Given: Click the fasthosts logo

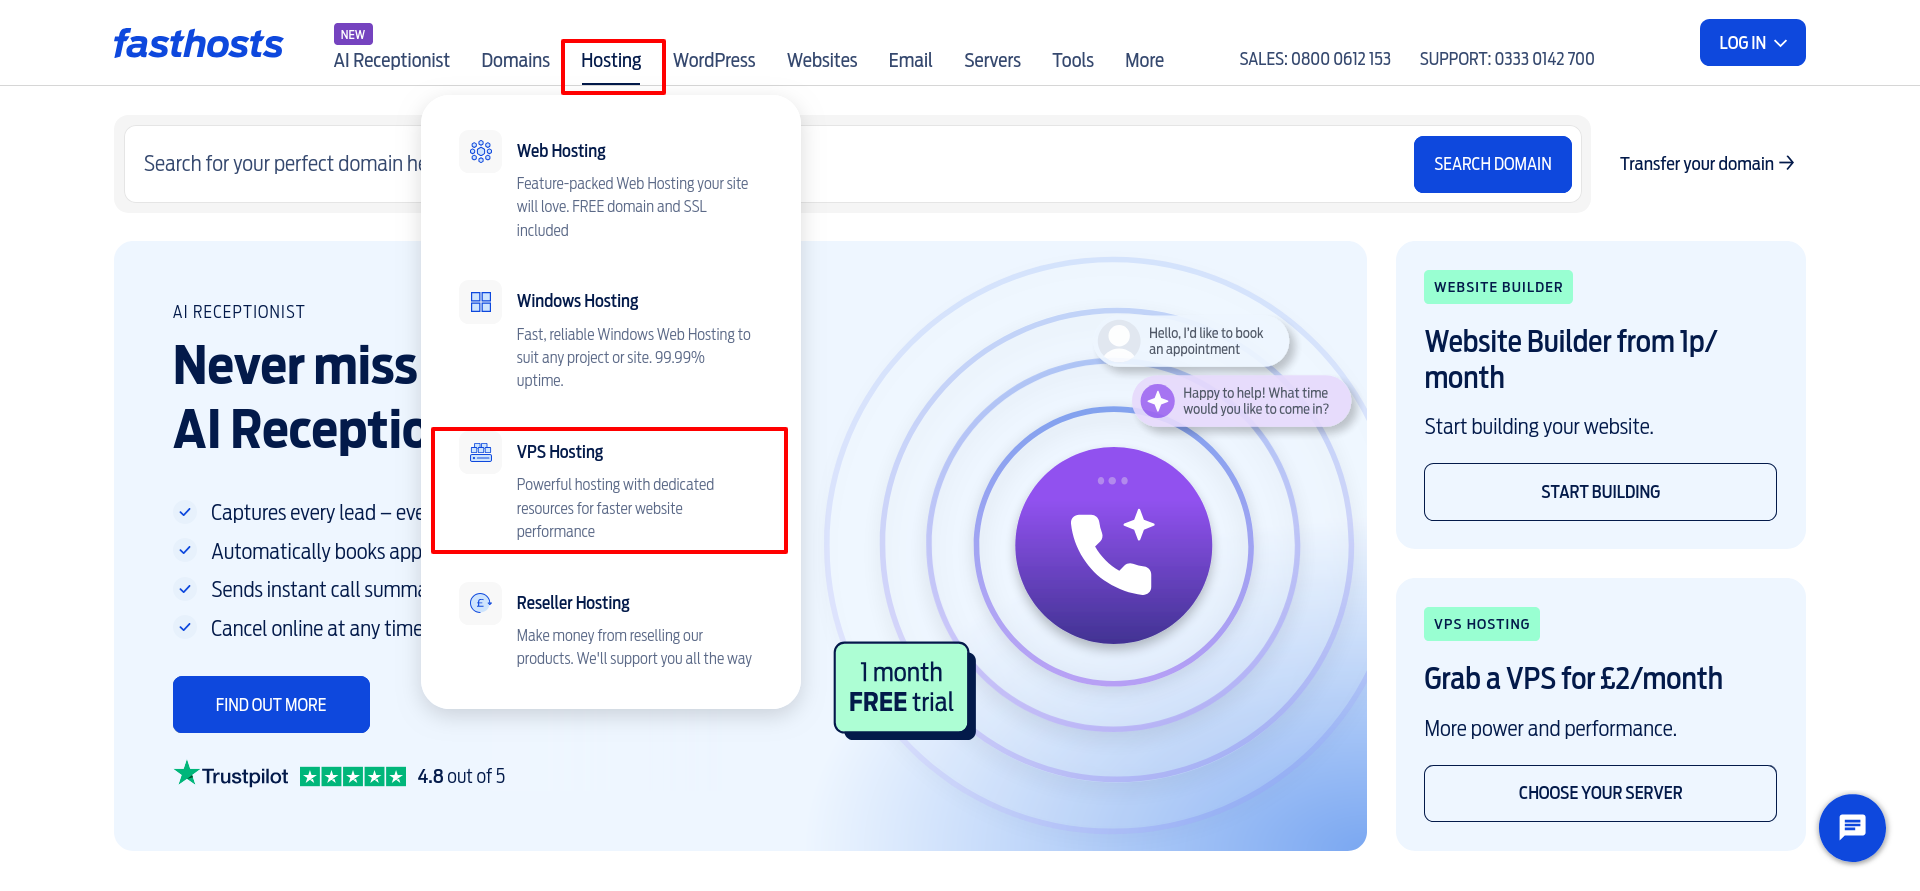Looking at the screenshot, I should click(198, 44).
